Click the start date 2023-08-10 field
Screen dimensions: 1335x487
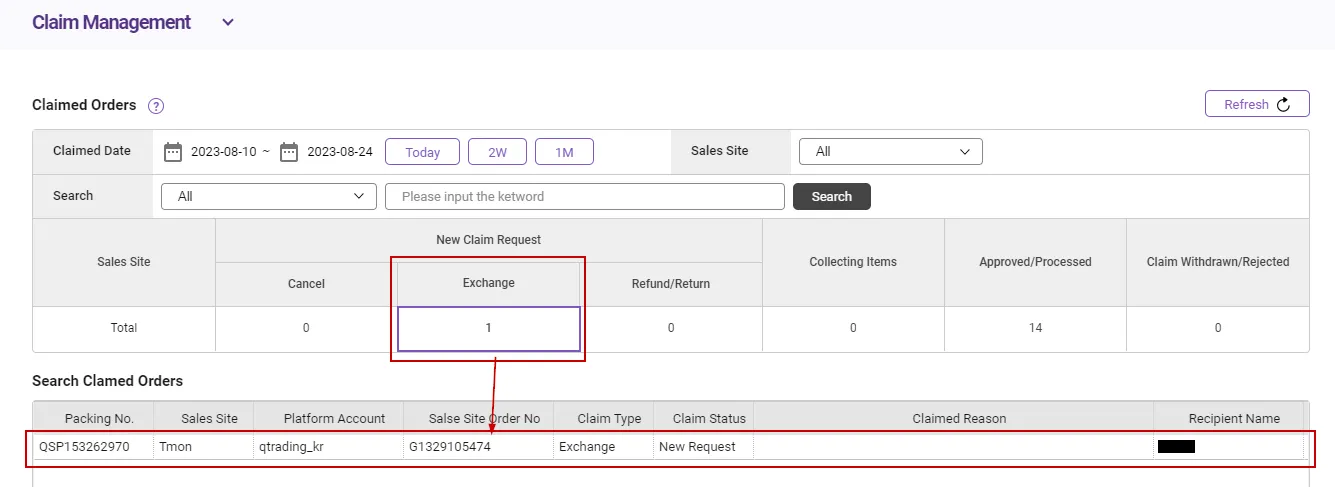[x=225, y=152]
